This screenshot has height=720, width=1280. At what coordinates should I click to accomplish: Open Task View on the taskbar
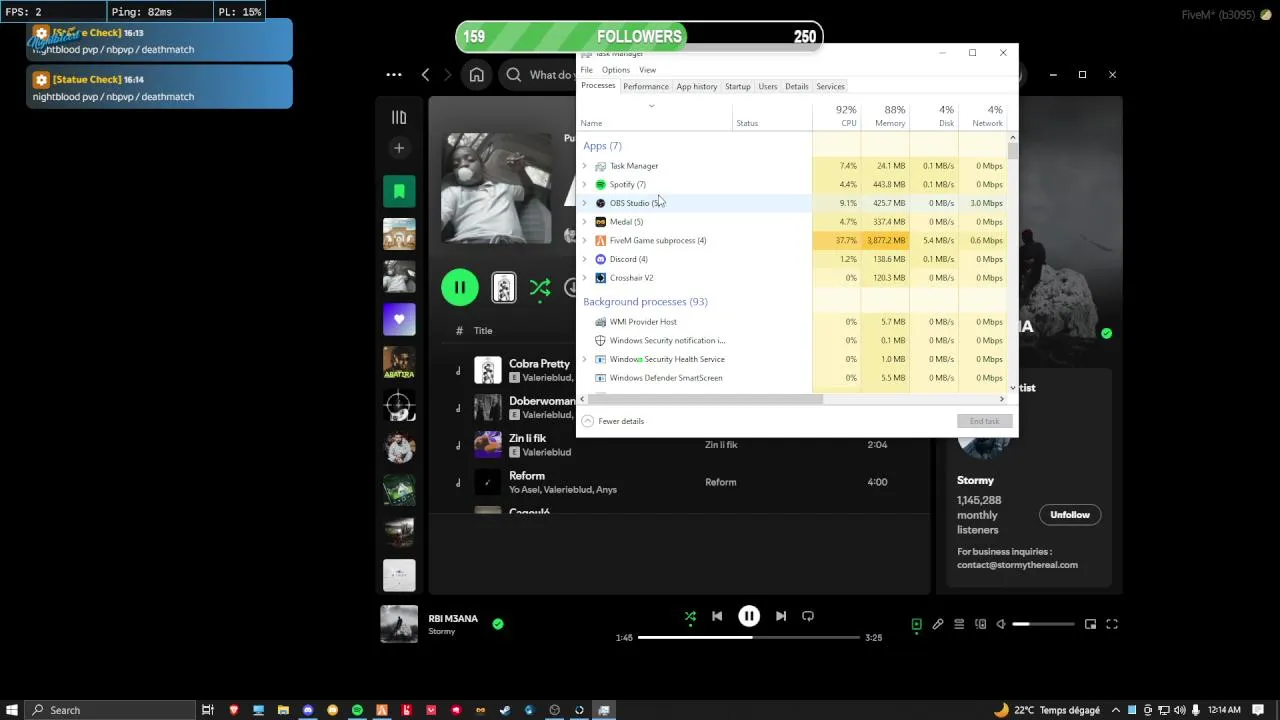208,710
